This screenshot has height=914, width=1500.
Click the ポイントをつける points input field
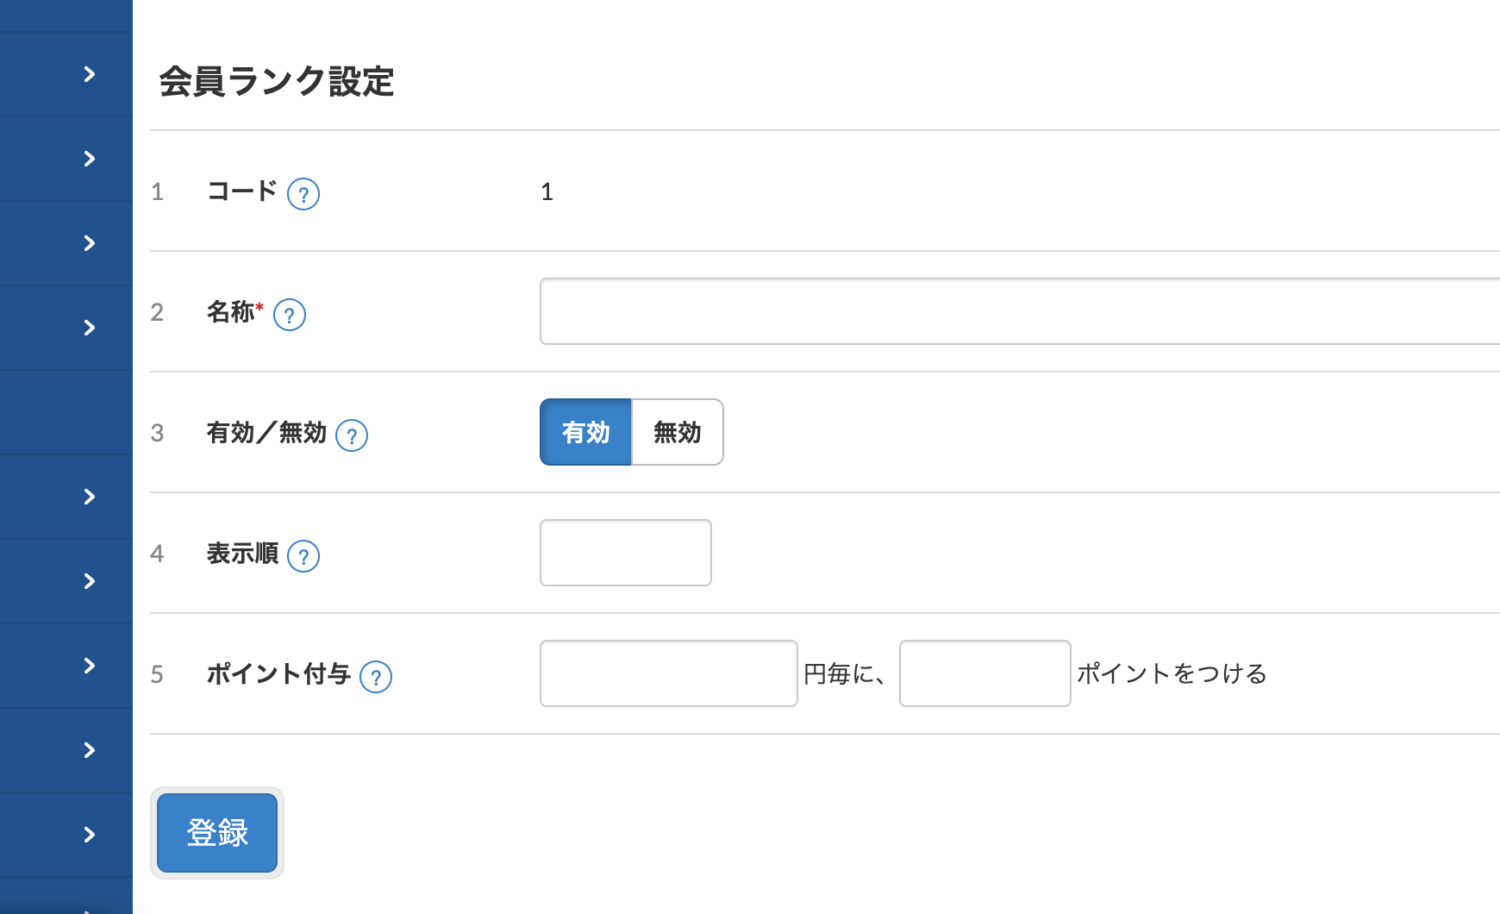[x=984, y=674]
